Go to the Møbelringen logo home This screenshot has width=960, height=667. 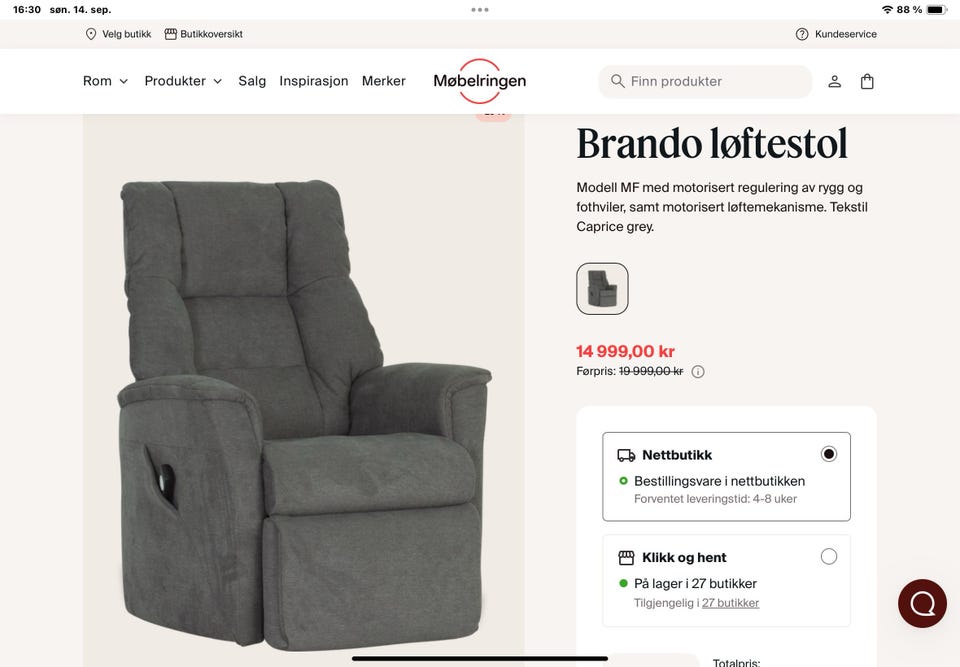479,81
